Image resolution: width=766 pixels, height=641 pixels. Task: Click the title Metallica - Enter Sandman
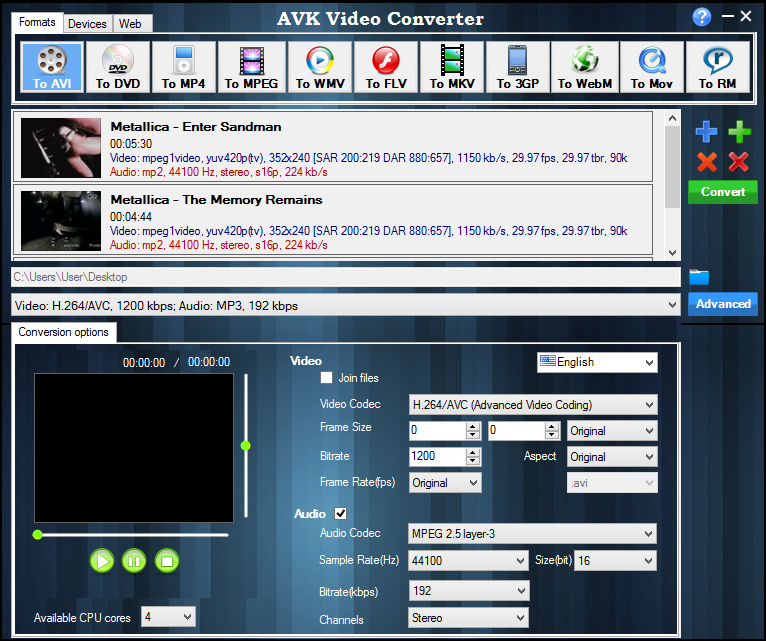pyautogui.click(x=196, y=127)
